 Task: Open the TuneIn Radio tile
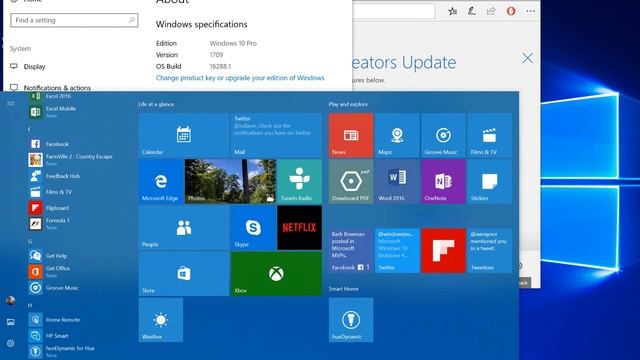coord(299,181)
